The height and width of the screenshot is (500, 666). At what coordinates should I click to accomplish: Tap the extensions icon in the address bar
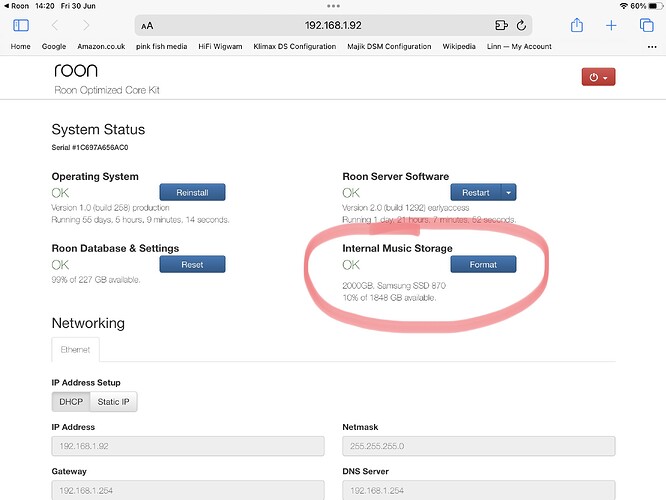tap(501, 25)
